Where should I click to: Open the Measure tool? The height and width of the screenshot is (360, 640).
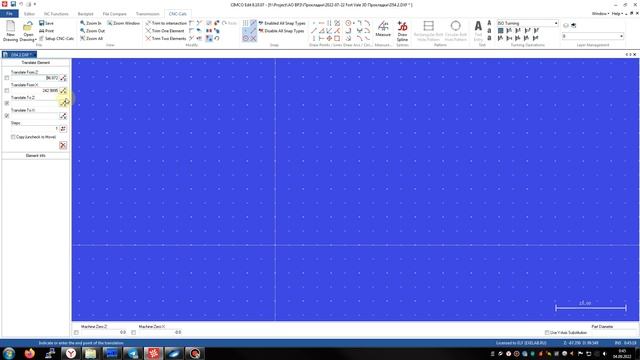click(383, 29)
